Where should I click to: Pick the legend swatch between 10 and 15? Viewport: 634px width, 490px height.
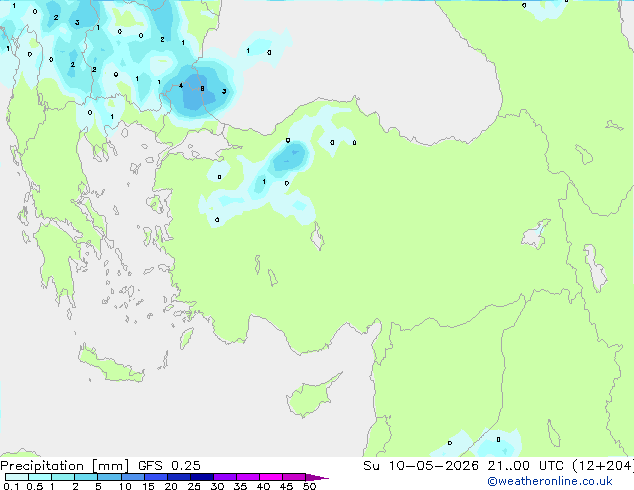[x=133, y=477]
